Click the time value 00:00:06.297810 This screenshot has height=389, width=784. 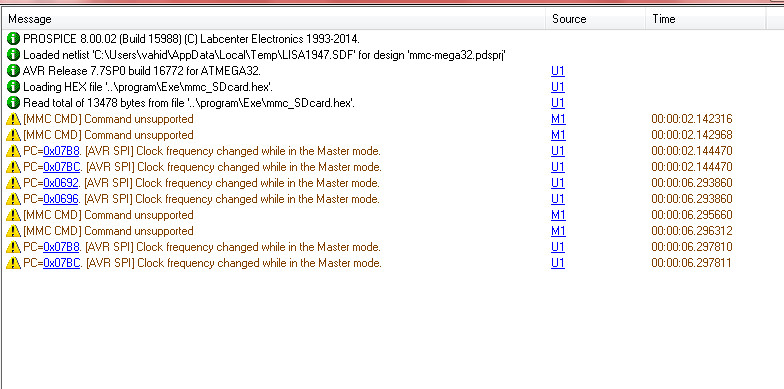(692, 247)
